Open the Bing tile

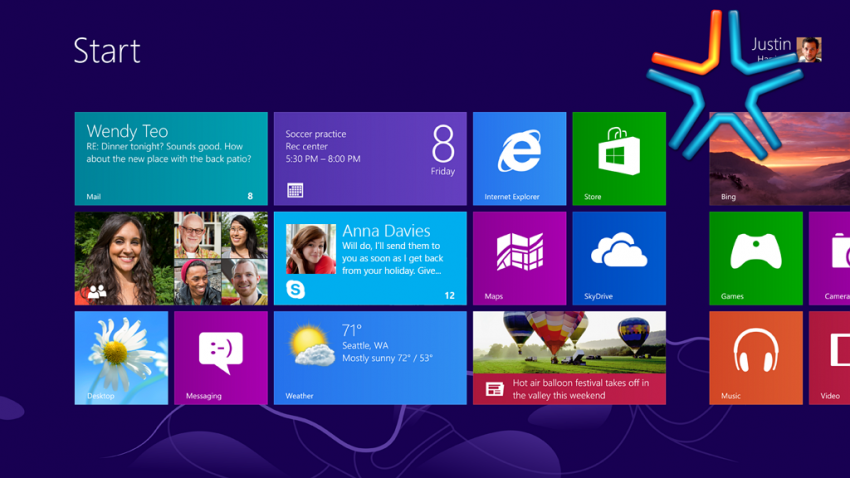tap(780, 159)
